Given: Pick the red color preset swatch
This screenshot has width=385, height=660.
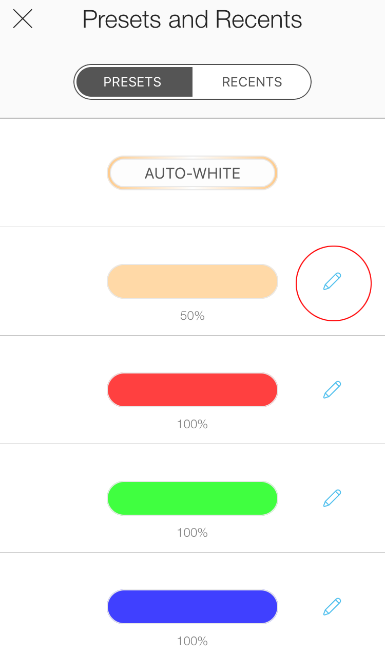Looking at the screenshot, I should point(192,390).
